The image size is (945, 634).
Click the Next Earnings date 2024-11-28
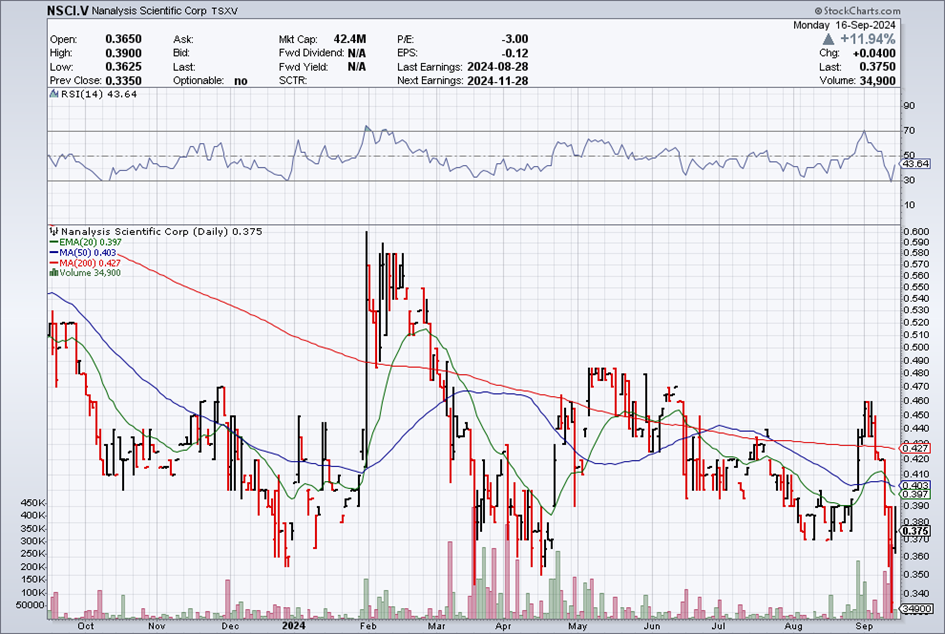point(498,81)
